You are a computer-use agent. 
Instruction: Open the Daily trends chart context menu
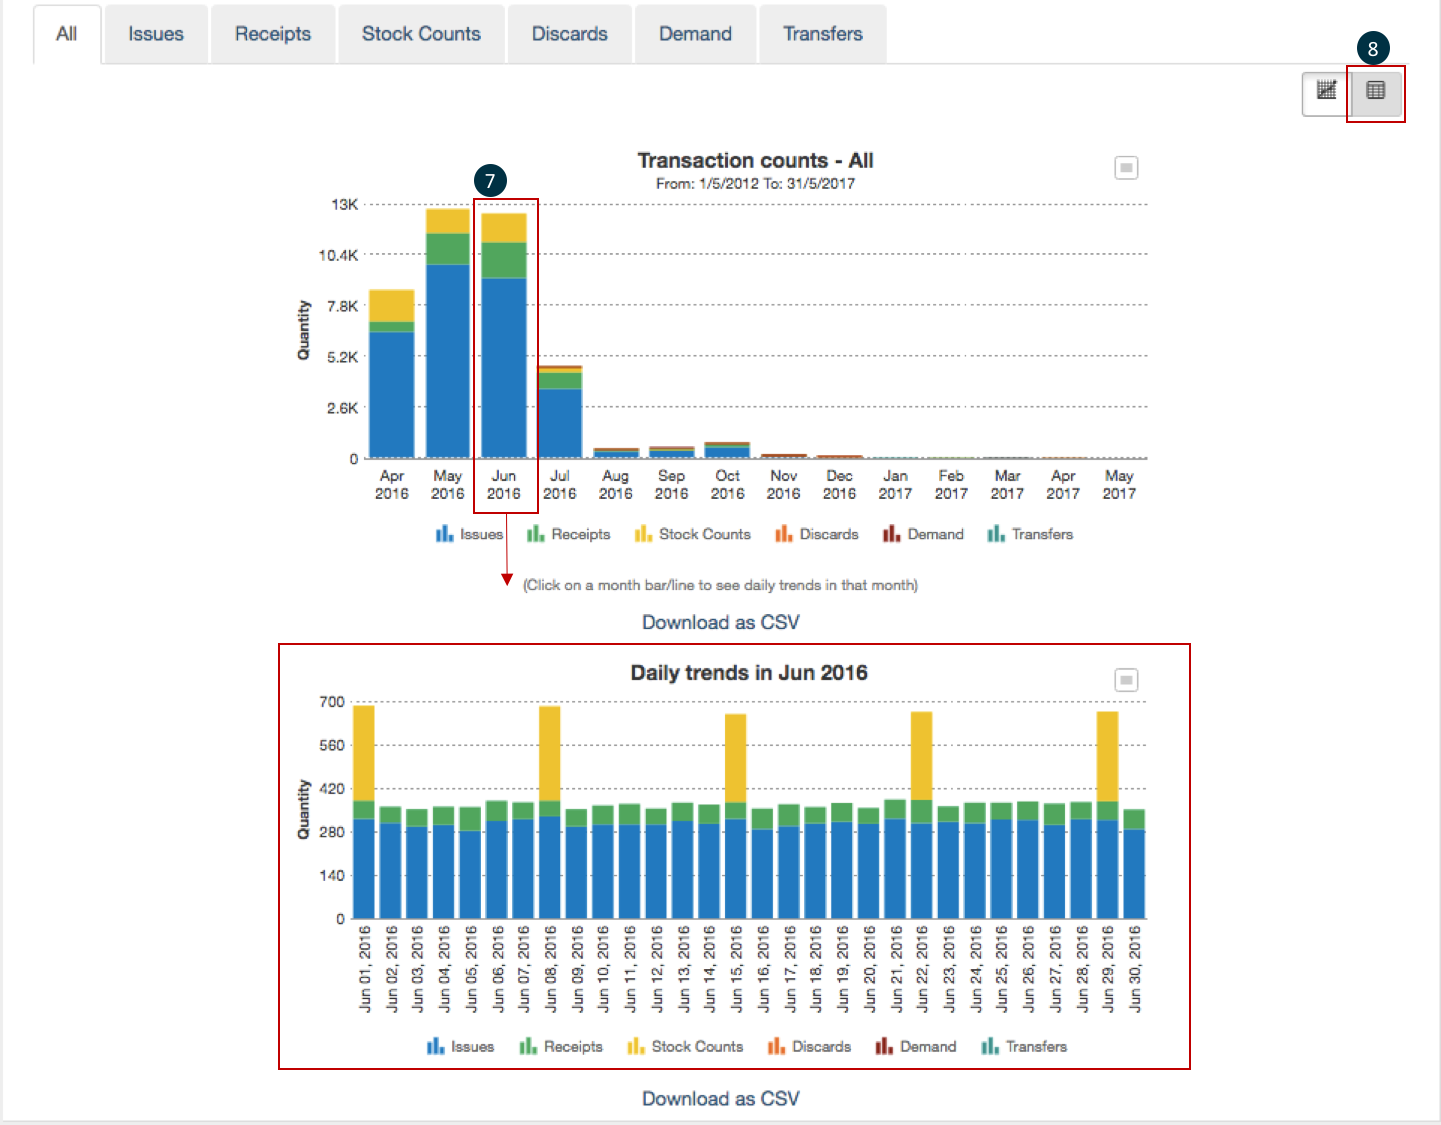[1126, 680]
